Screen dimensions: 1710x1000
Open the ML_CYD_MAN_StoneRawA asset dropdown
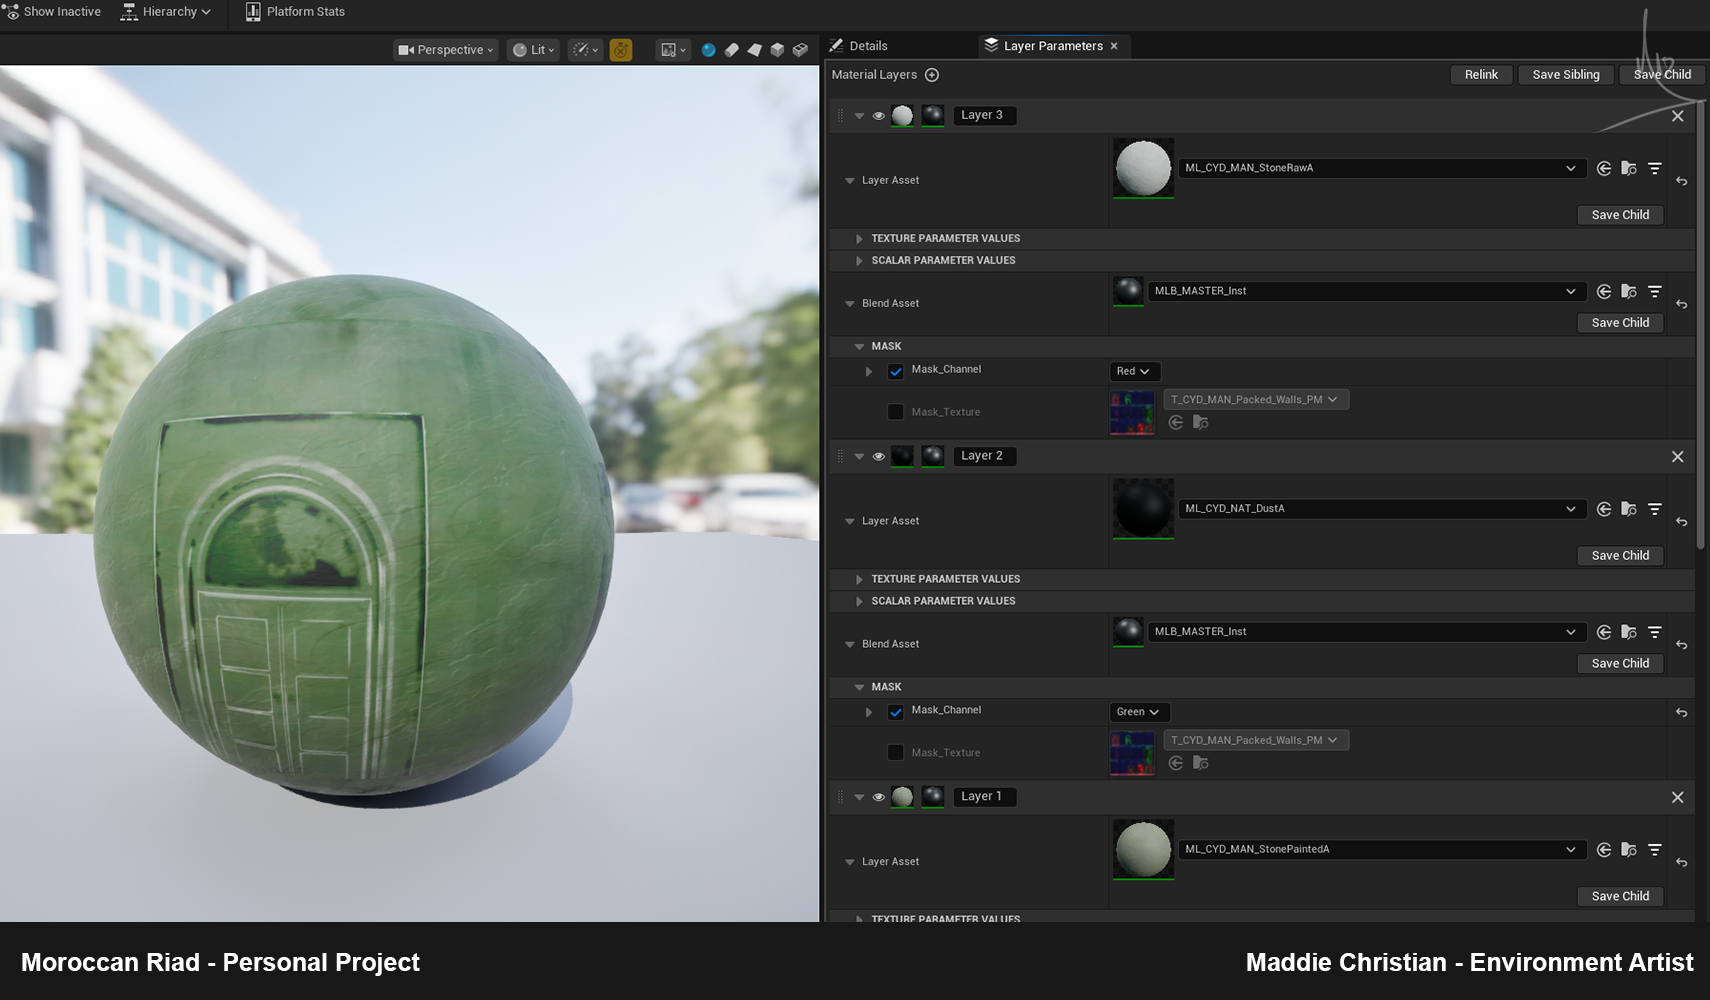coord(1381,168)
